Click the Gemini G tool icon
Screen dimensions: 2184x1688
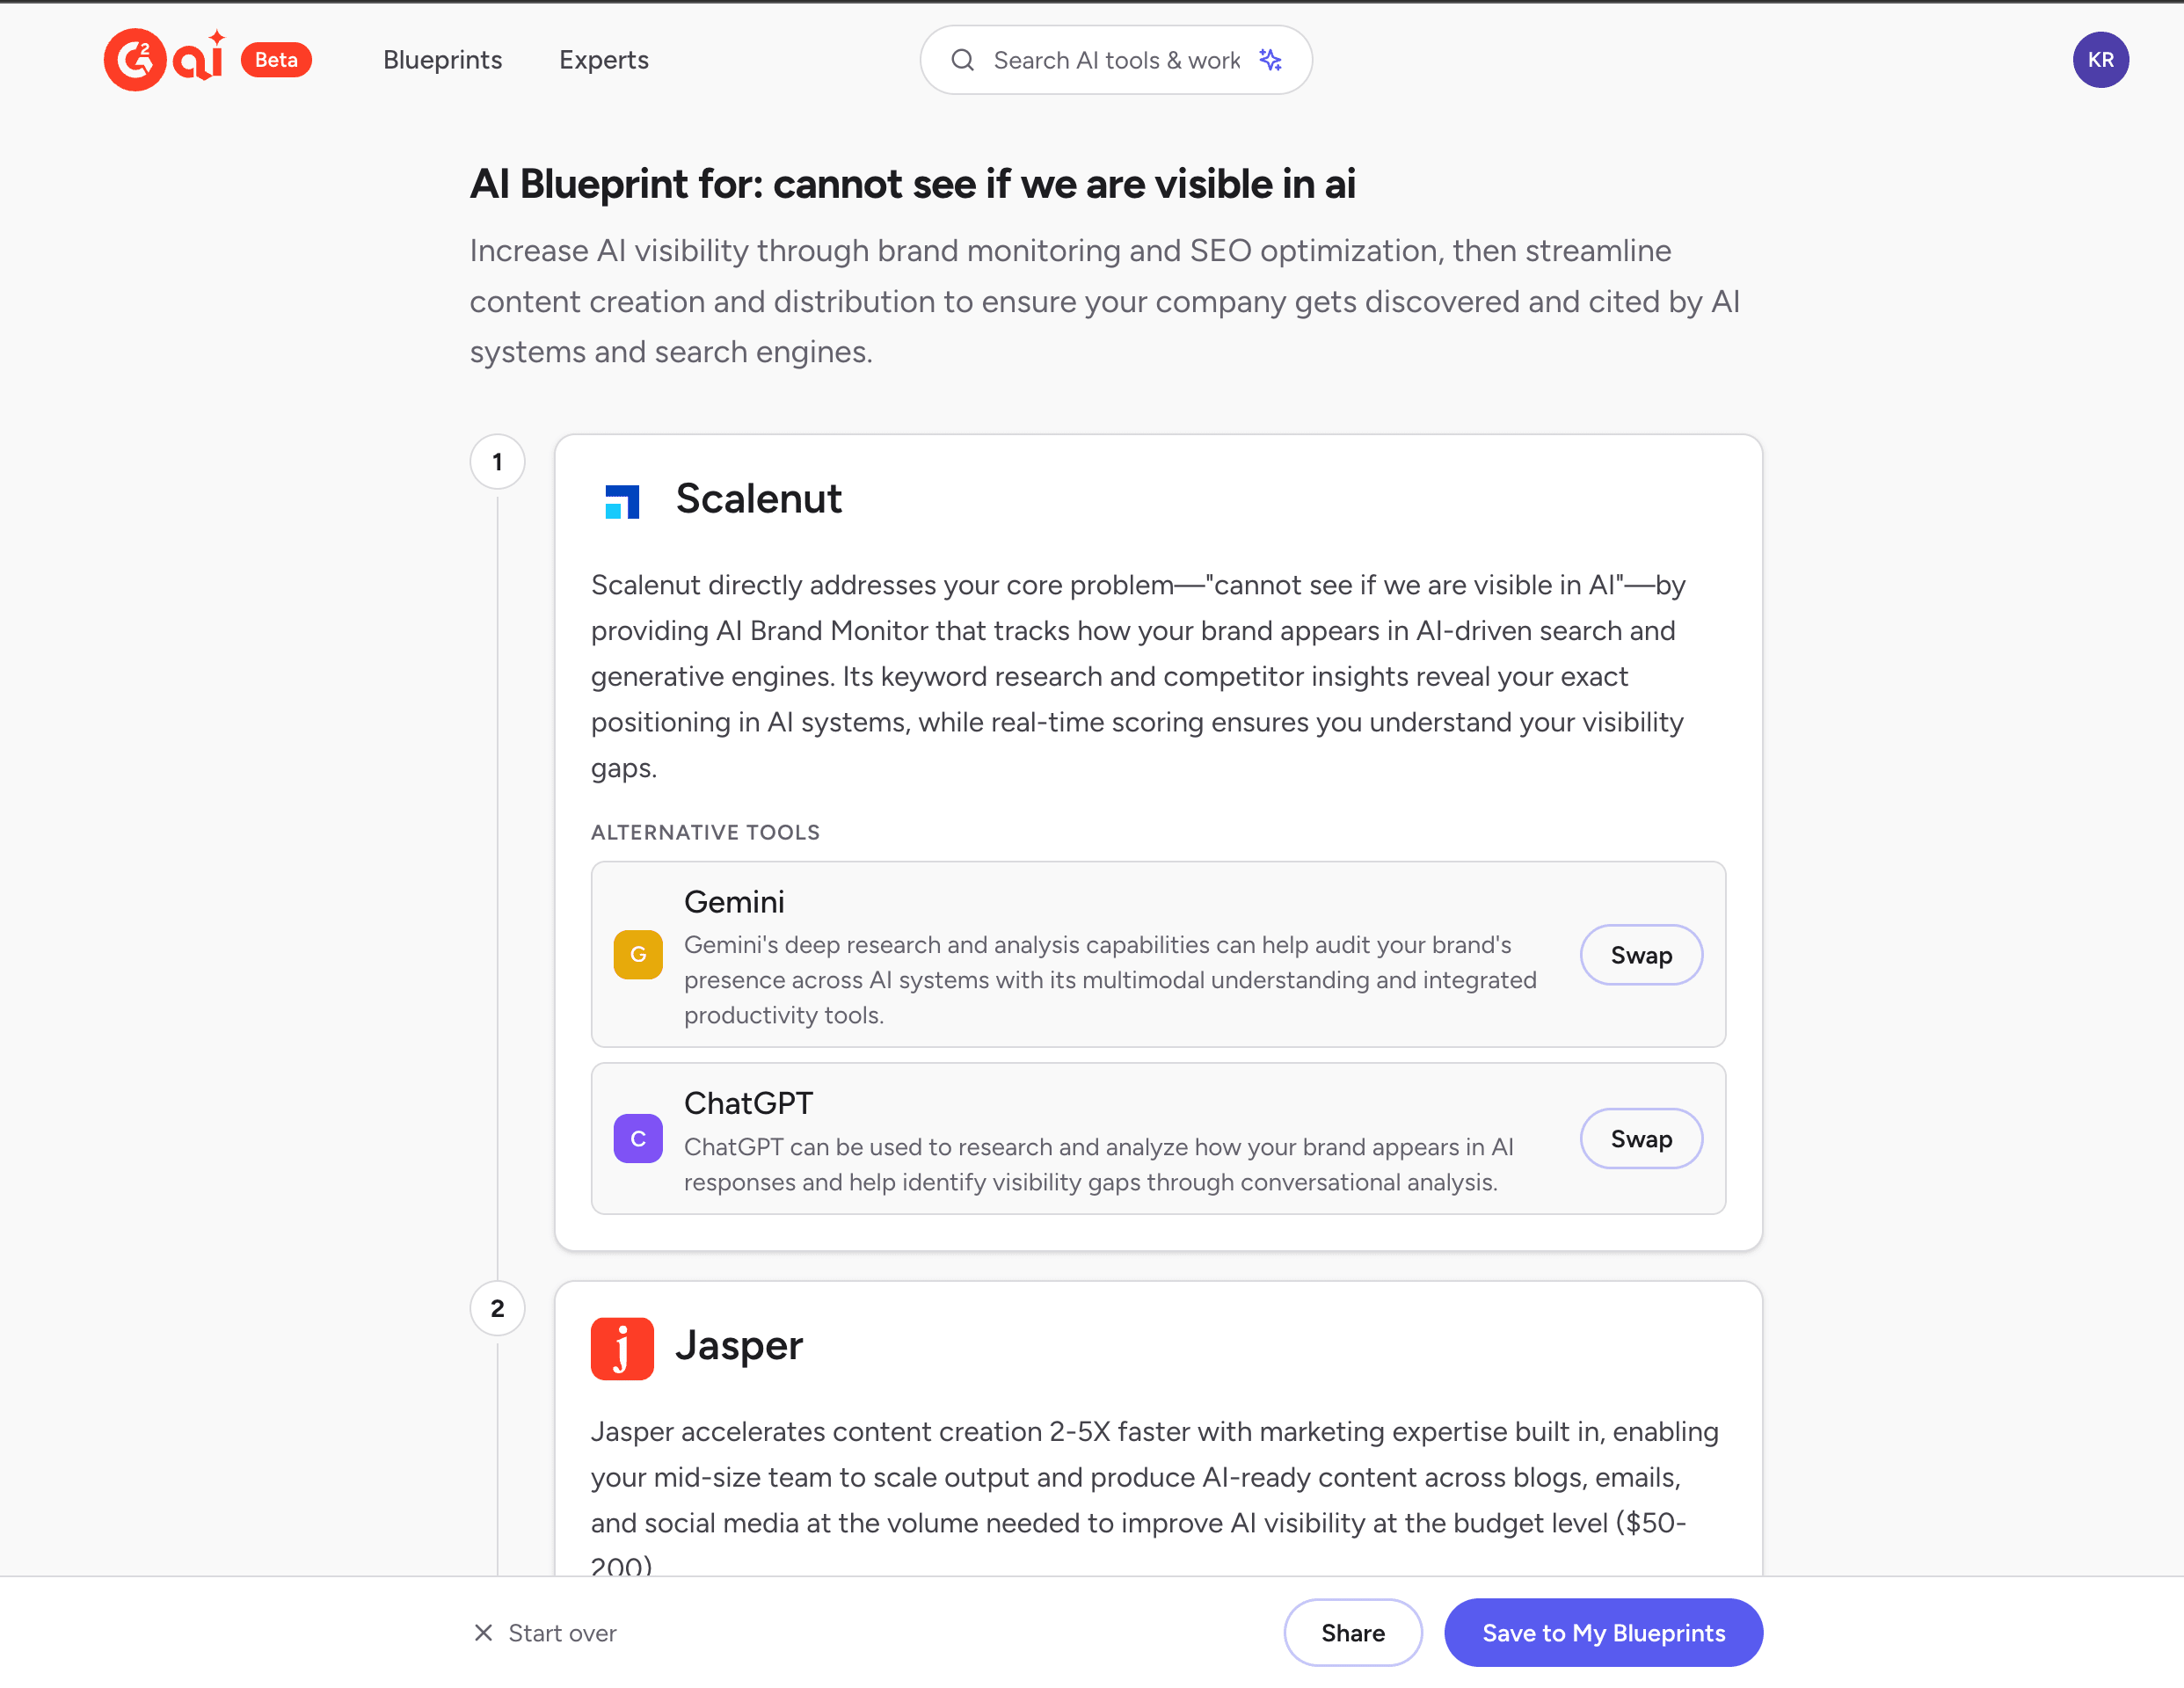point(638,954)
